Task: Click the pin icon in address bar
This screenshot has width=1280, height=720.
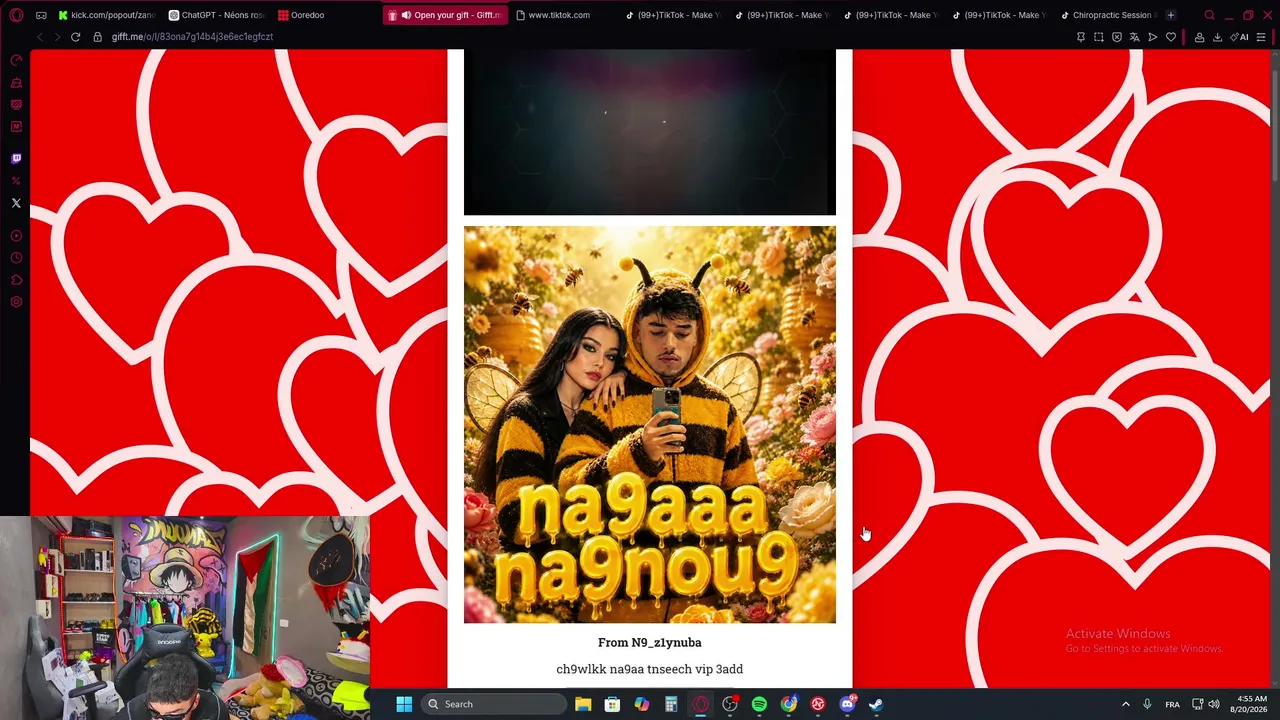Action: point(1080,37)
